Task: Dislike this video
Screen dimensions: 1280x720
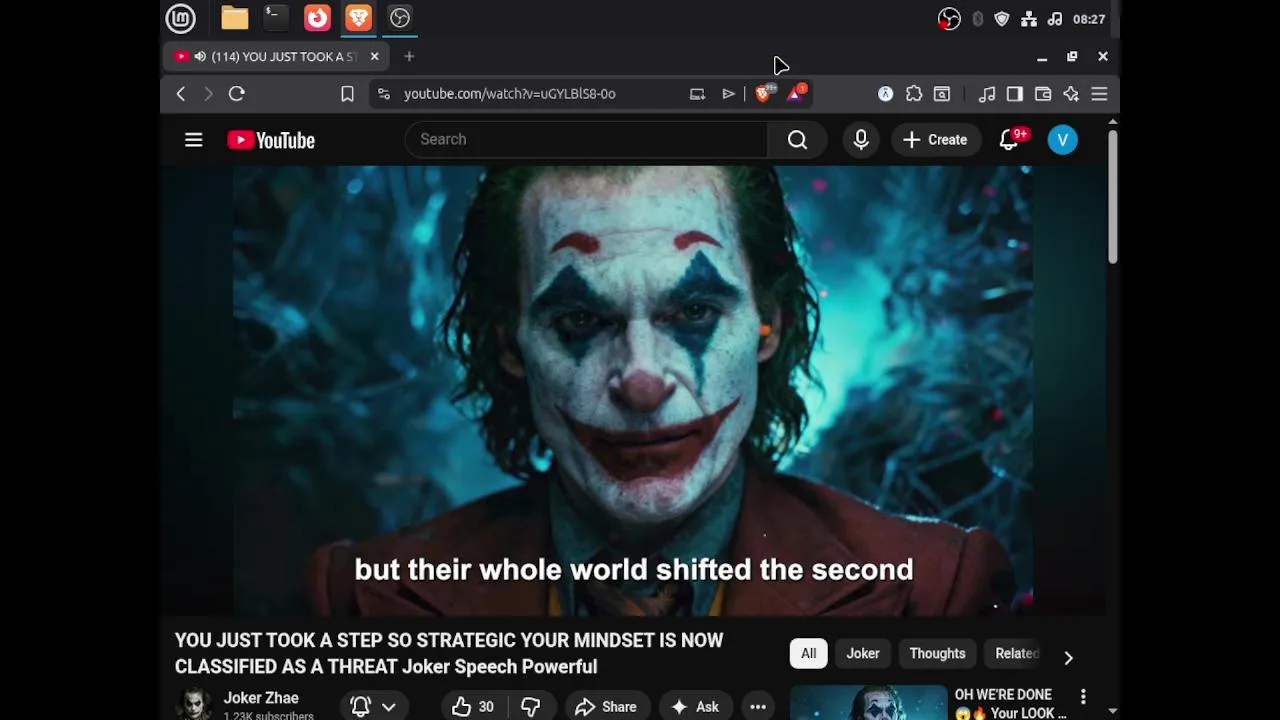Action: click(x=531, y=707)
